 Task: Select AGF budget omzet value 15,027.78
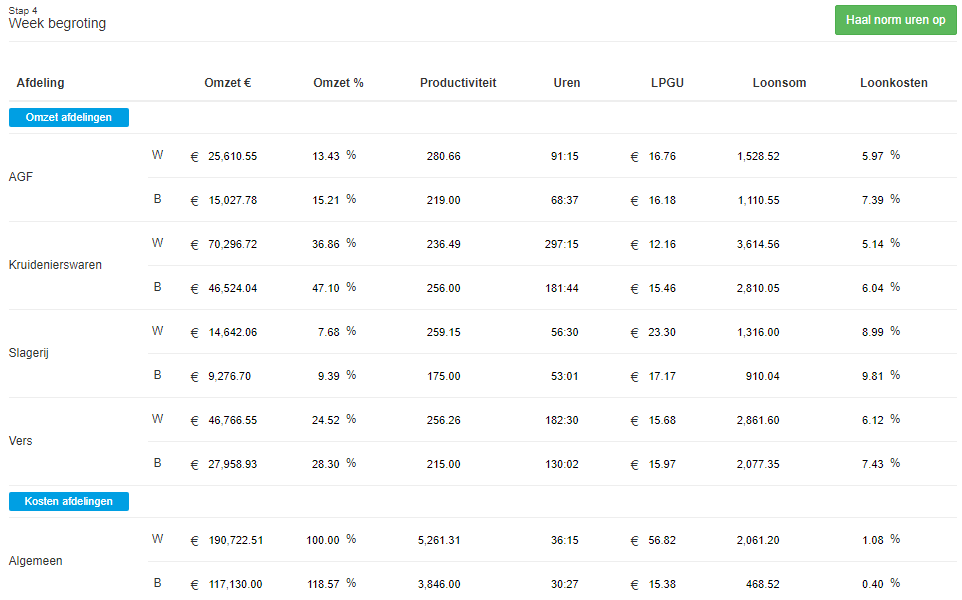[233, 201]
